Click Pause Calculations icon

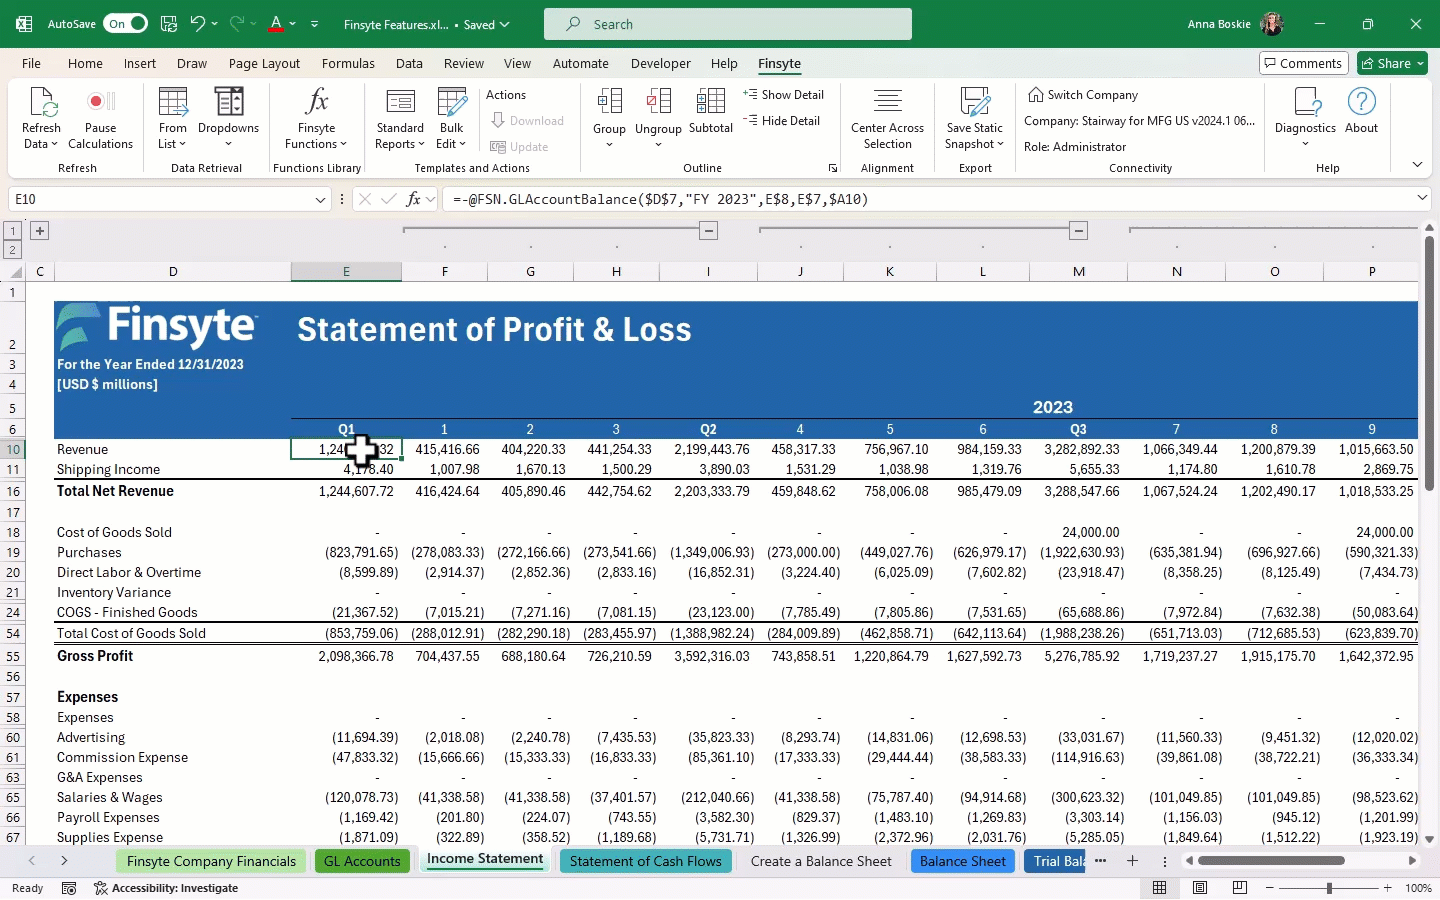100,102
